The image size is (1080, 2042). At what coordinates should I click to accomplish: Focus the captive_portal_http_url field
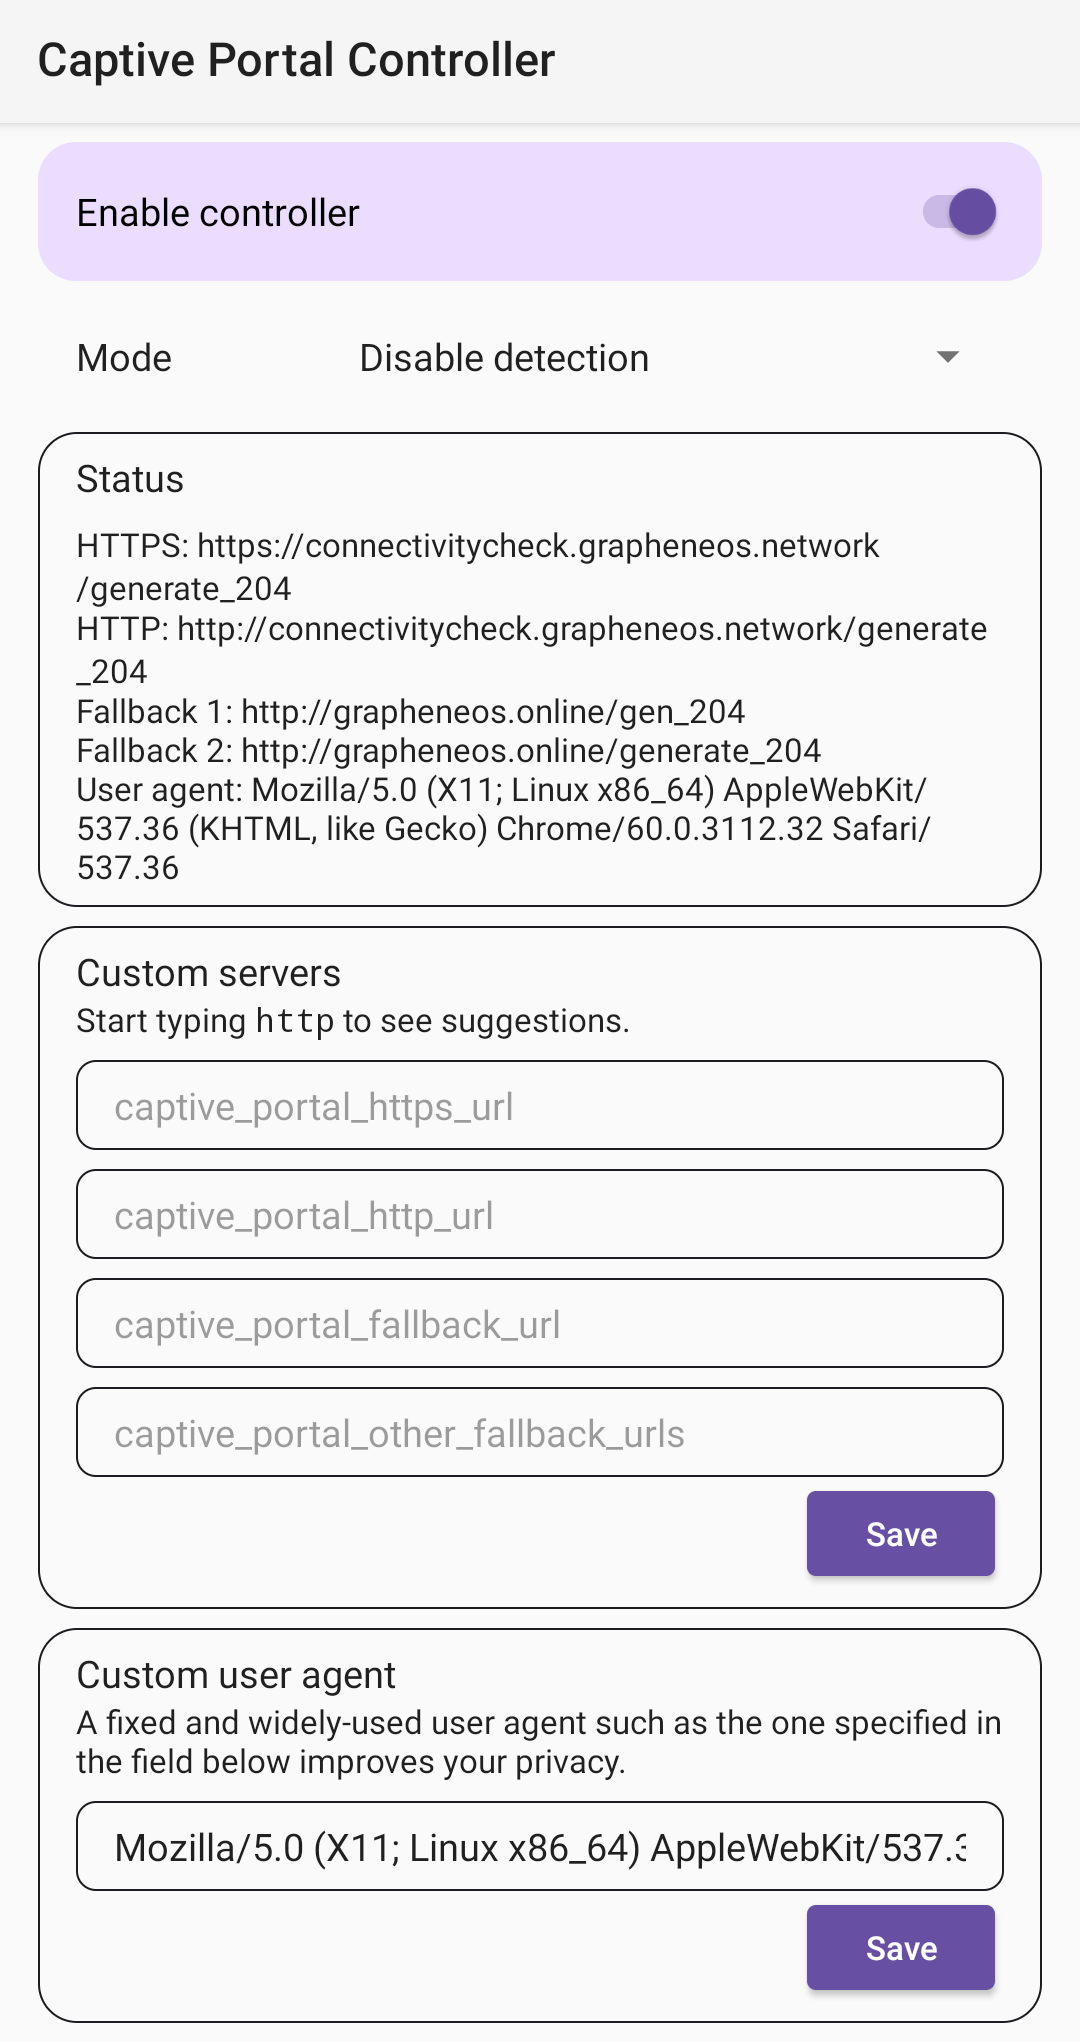pyautogui.click(x=540, y=1215)
